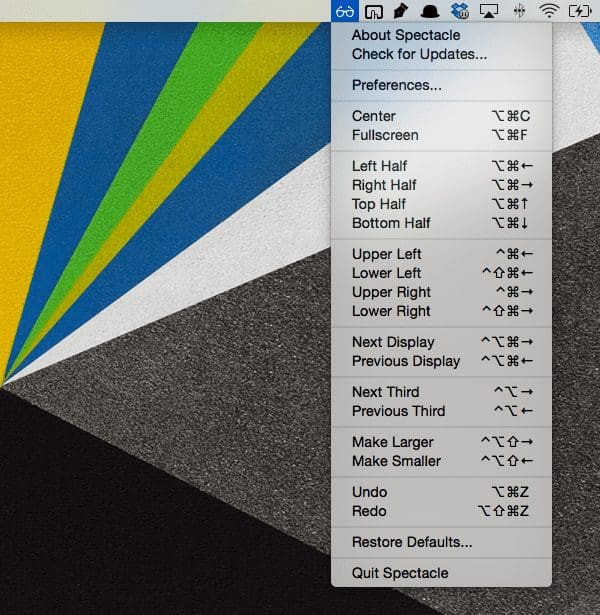600x615 pixels.
Task: Click the pen nib menu bar icon
Action: (x=400, y=11)
